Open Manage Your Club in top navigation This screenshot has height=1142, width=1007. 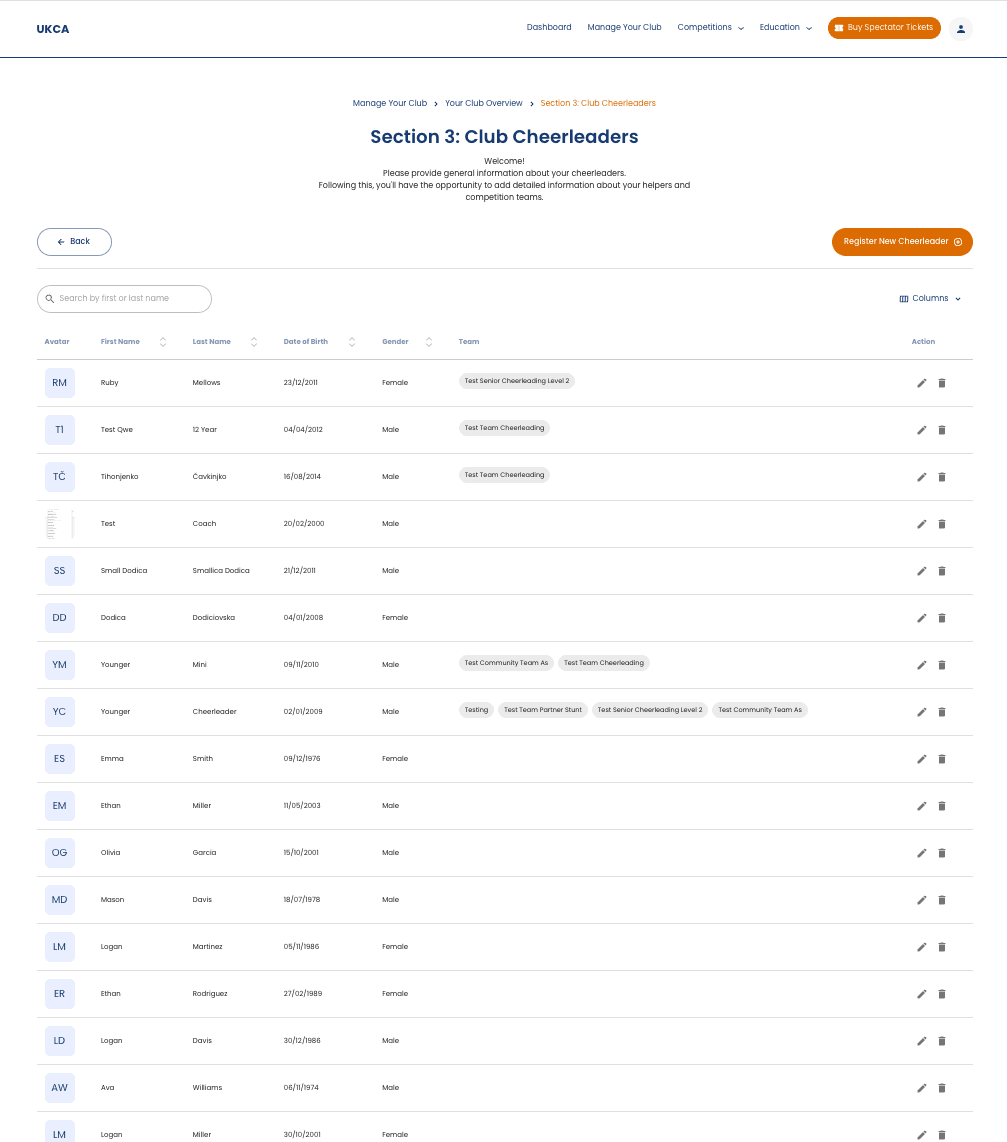(x=624, y=28)
